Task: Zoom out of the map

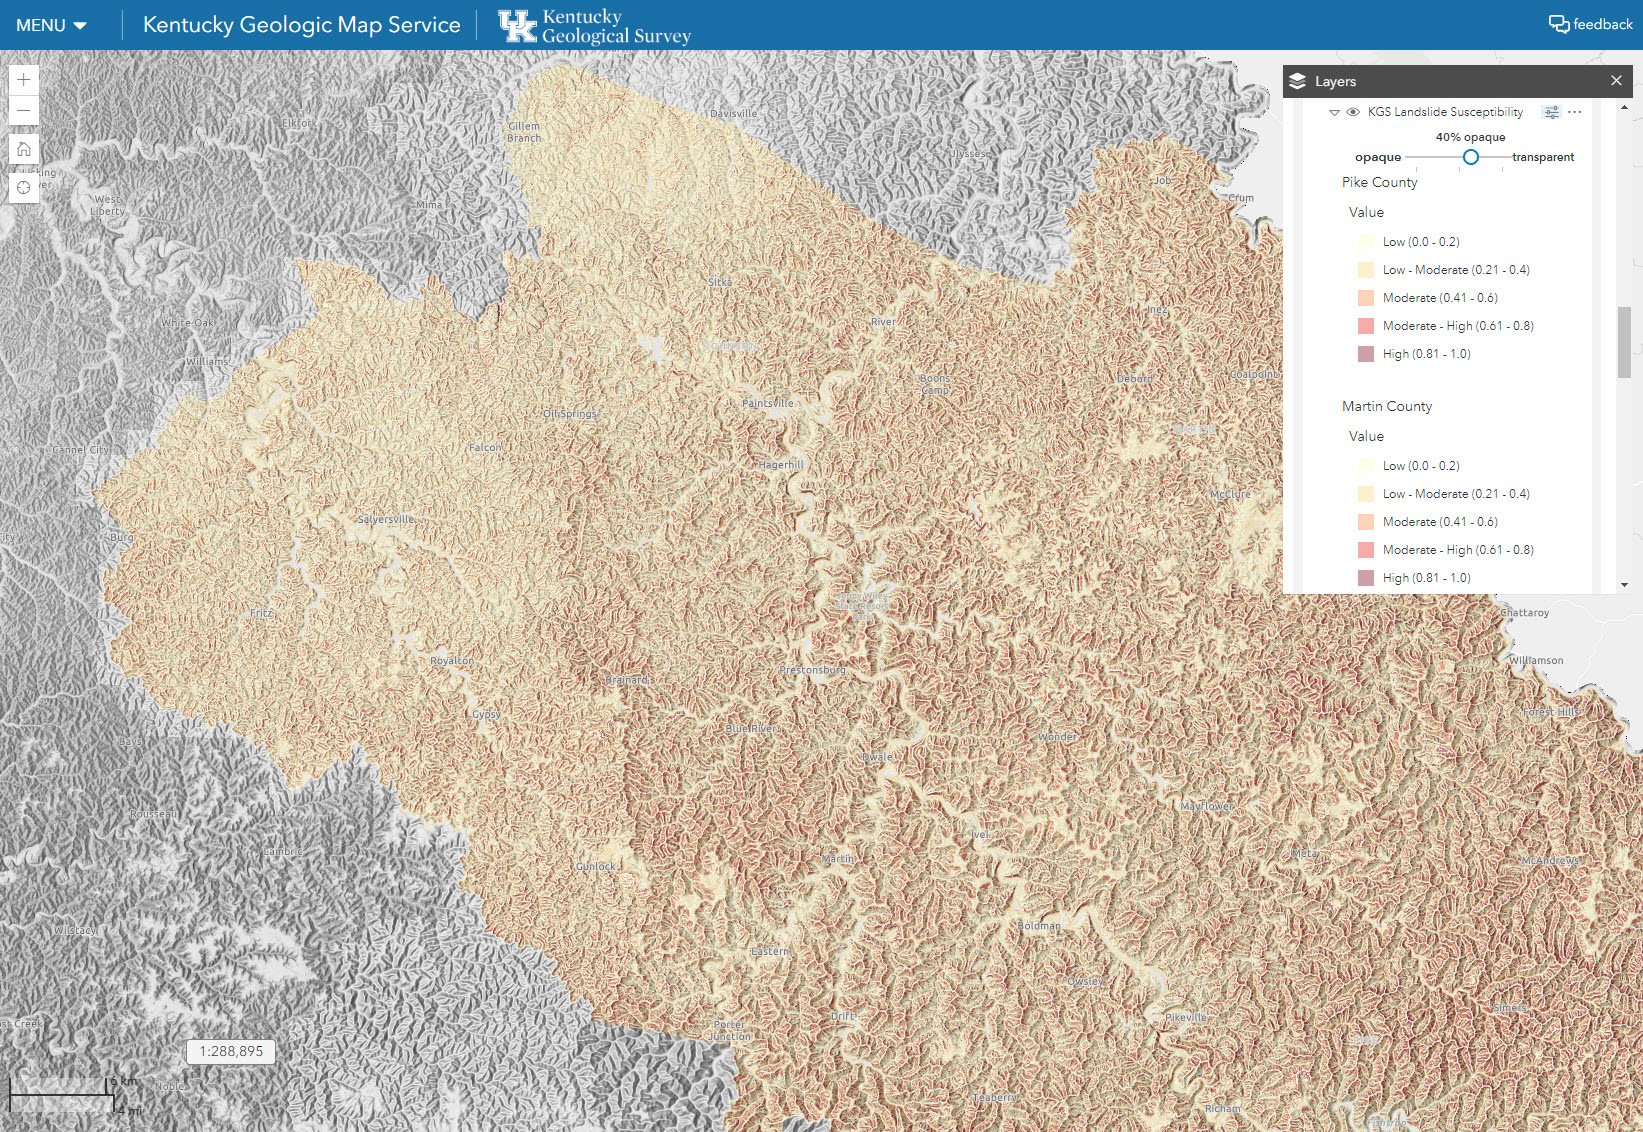Action: click(x=24, y=110)
